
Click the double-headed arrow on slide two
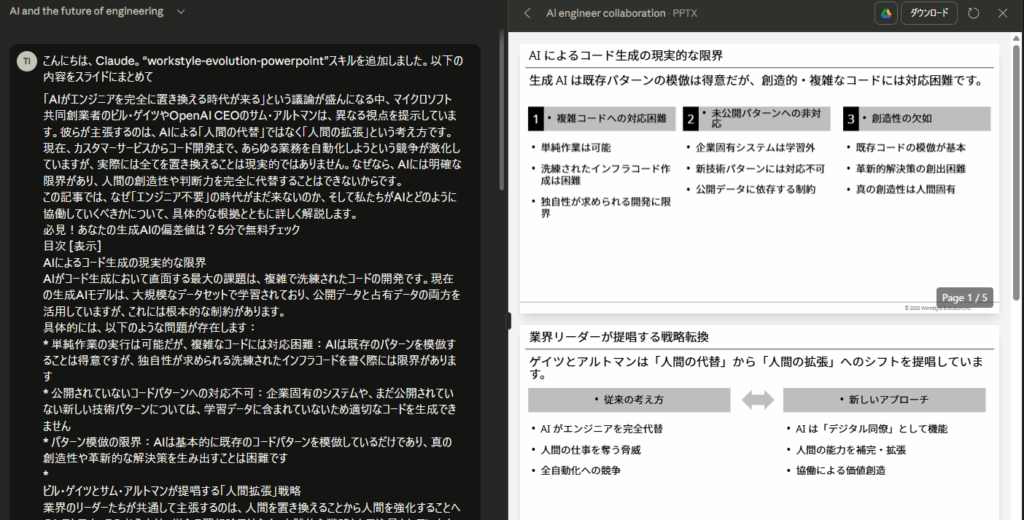[x=757, y=400]
